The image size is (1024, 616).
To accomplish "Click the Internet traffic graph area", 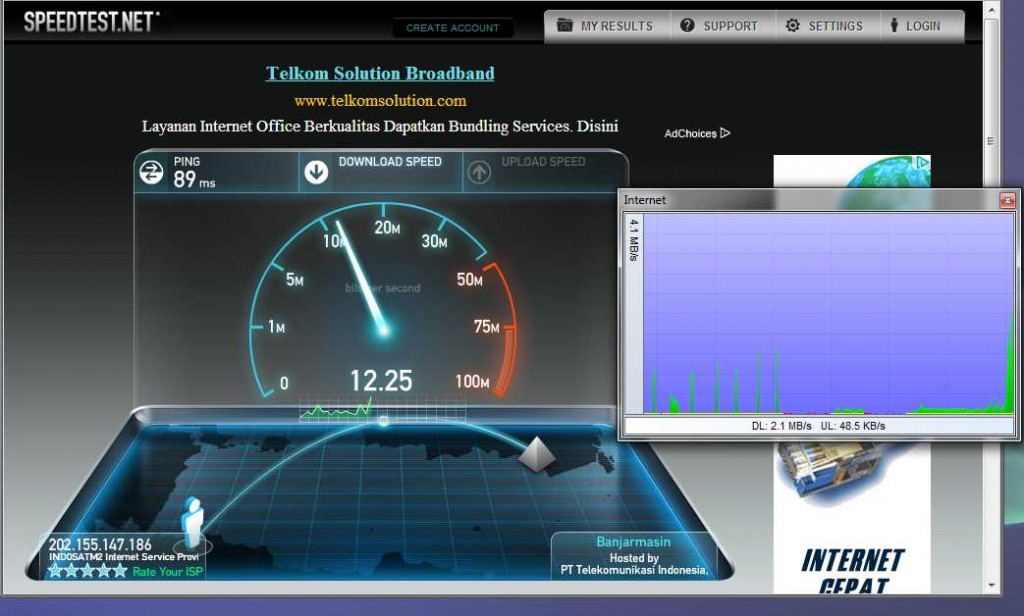I will pos(828,314).
